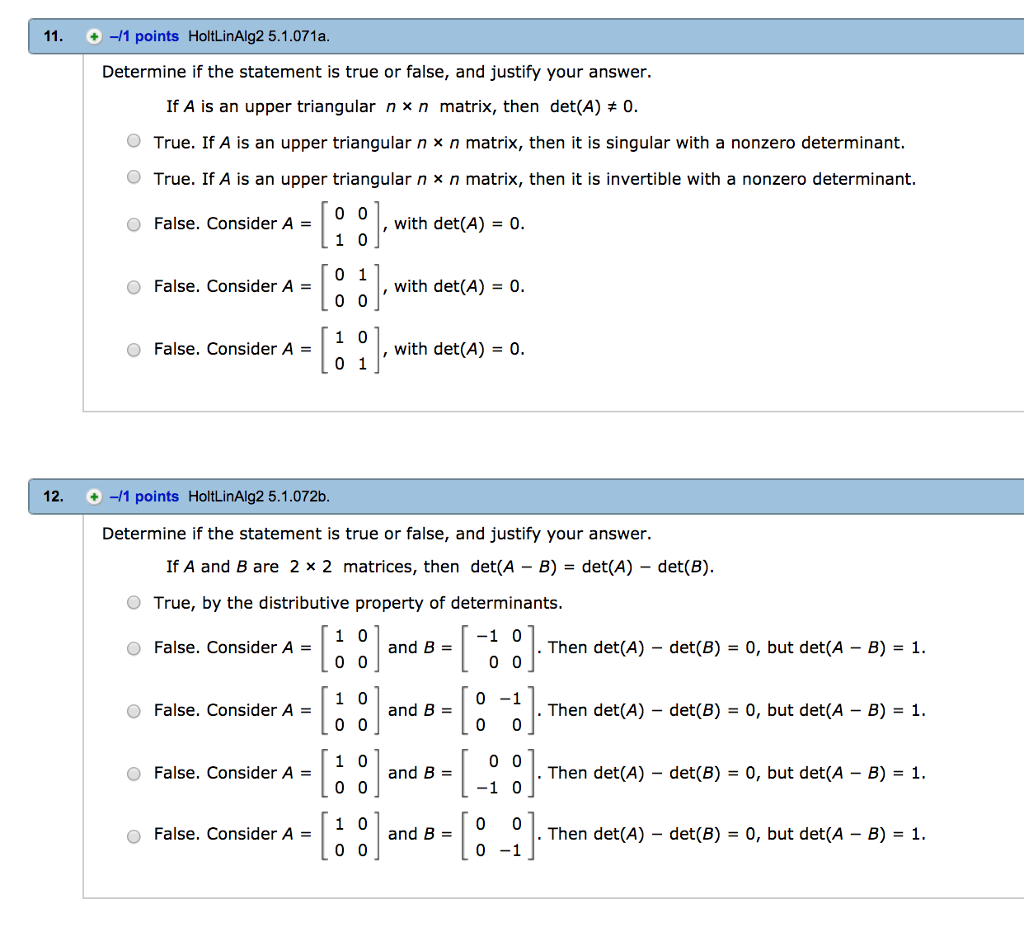Click the HoltLinAlg2 5.1.072b label
This screenshot has width=1024, height=932.
click(254, 496)
